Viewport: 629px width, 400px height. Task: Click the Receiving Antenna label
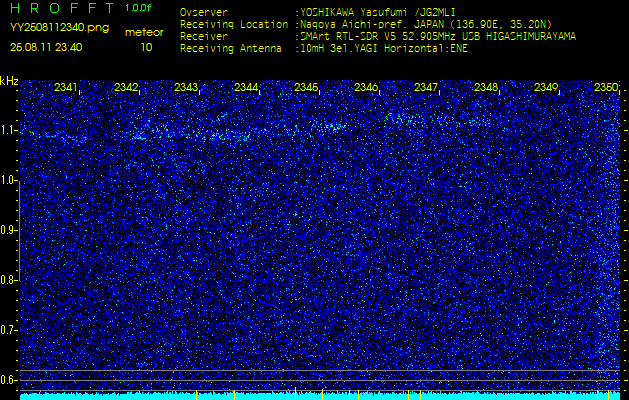[x=231, y=49]
